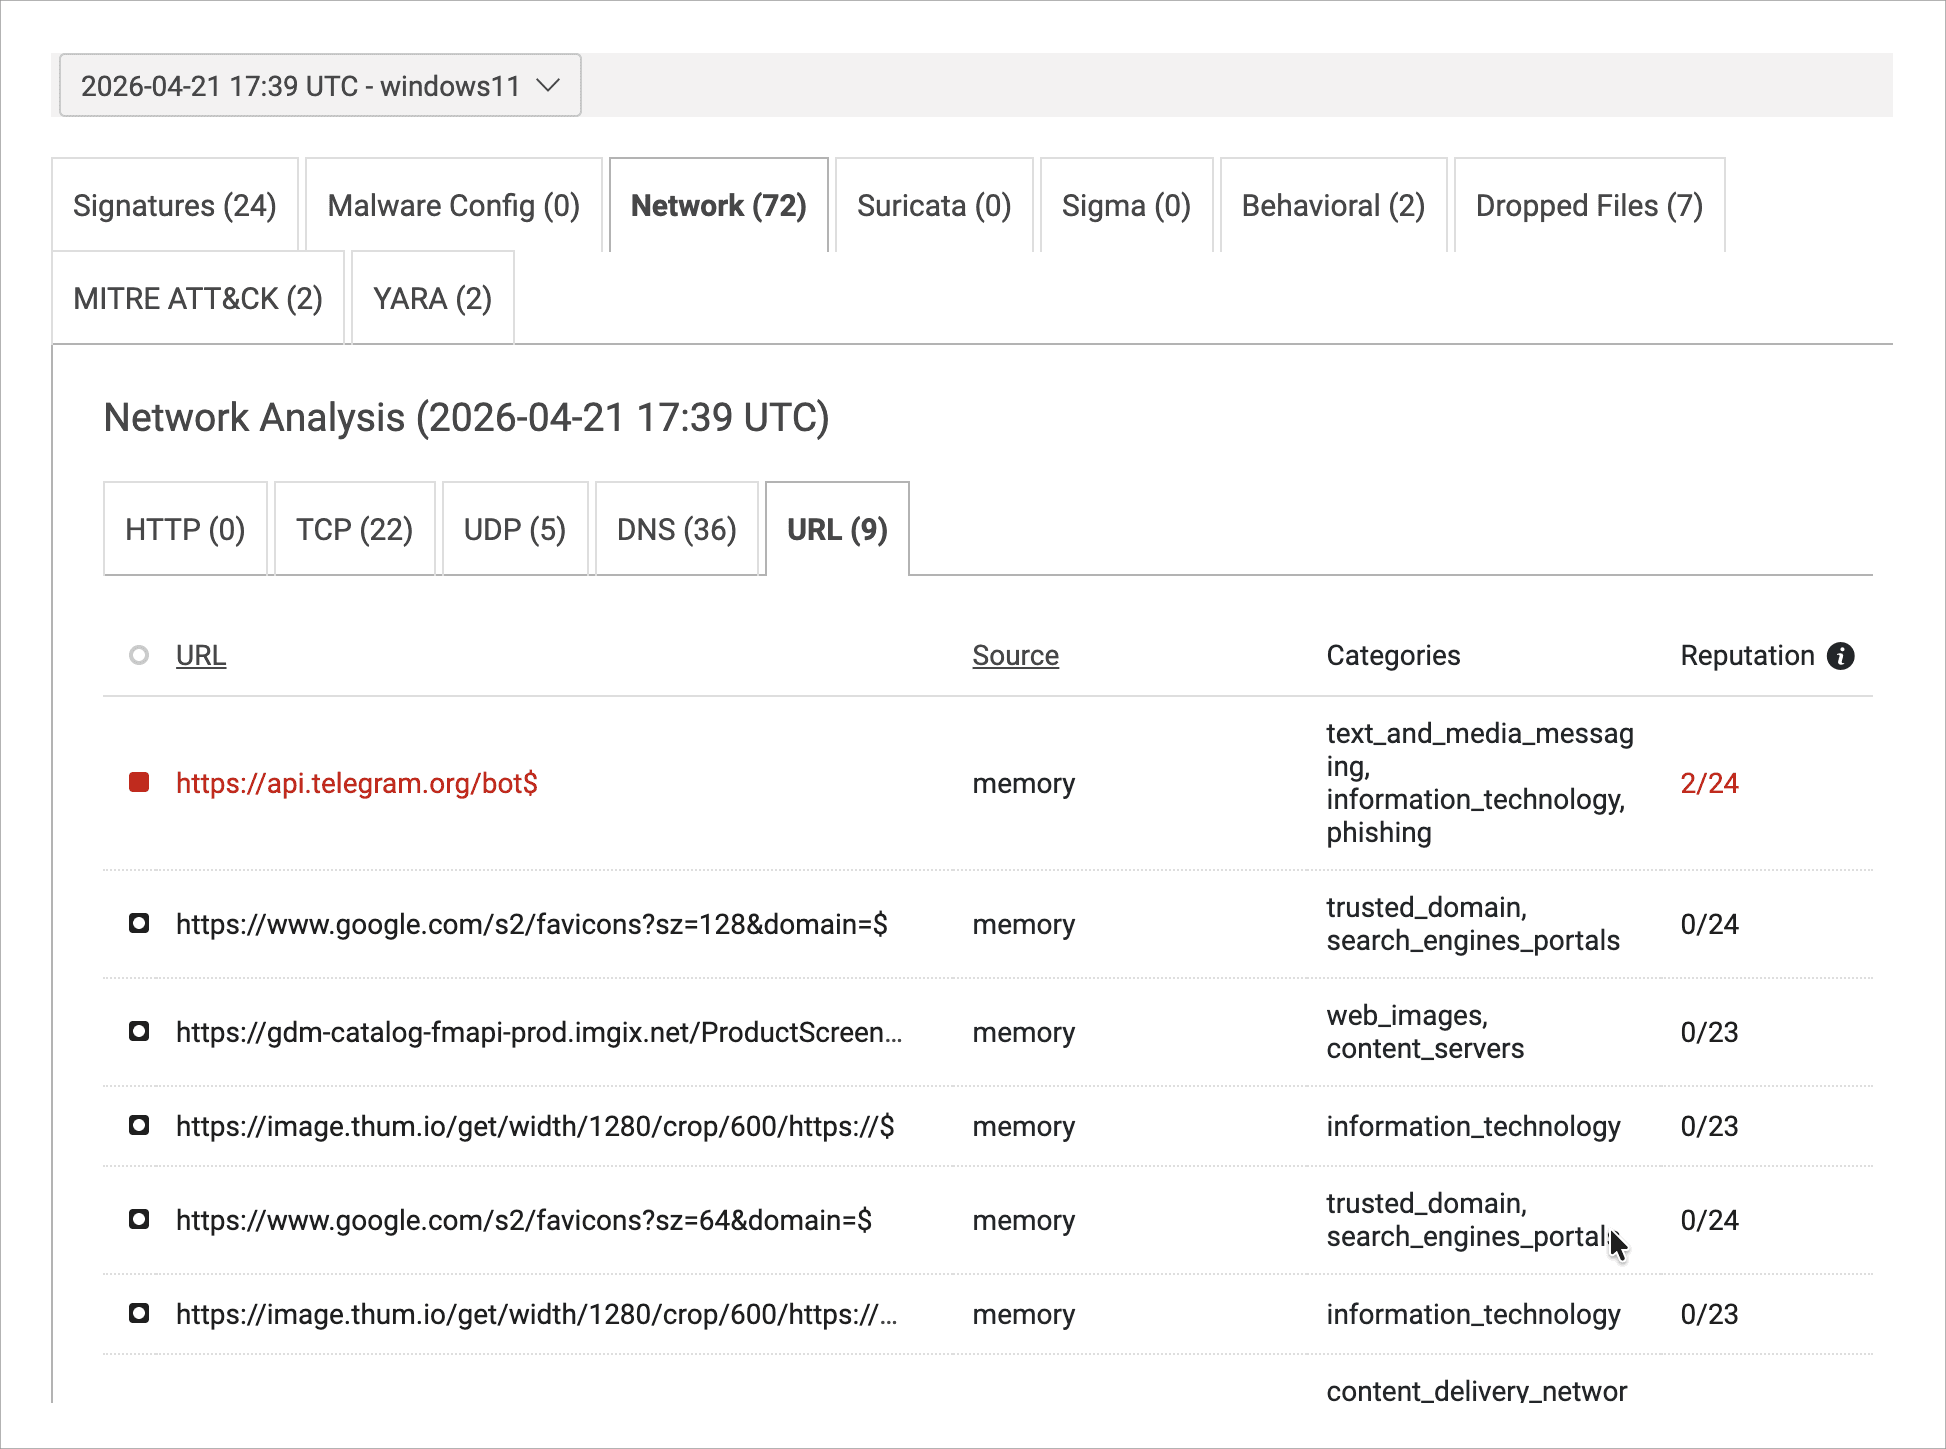
Task: Open gdm-catalog-fmapi-prod.imgix.net URL
Action: [x=539, y=1032]
